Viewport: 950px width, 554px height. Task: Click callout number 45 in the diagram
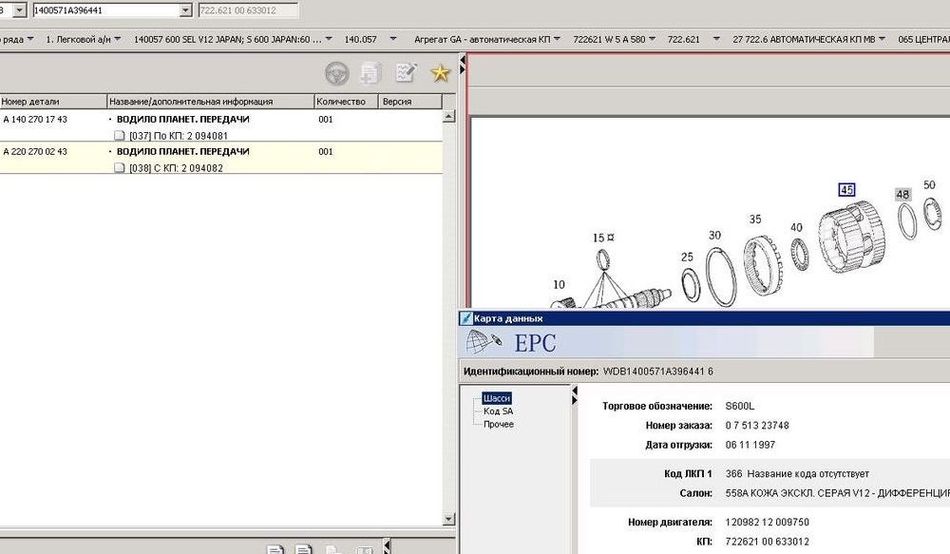tap(847, 190)
